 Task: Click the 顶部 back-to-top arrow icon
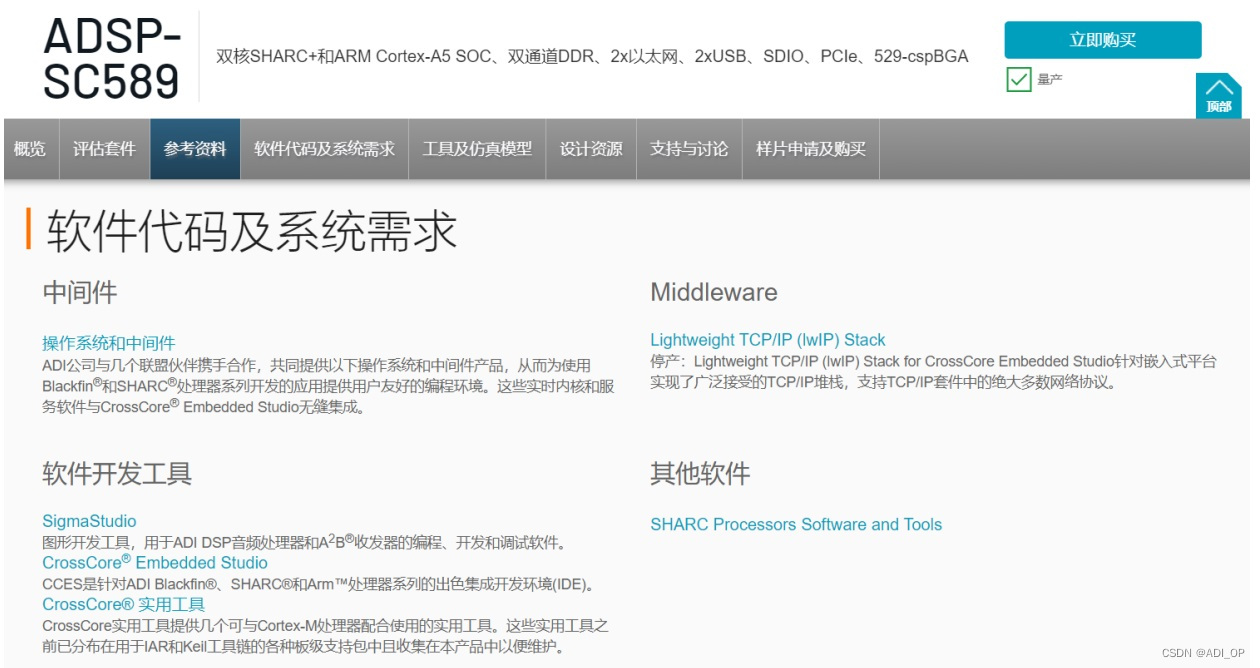coord(1218,96)
